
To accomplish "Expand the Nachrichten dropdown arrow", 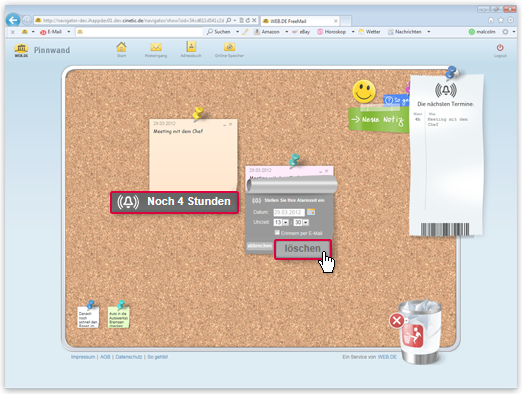I will point(429,32).
